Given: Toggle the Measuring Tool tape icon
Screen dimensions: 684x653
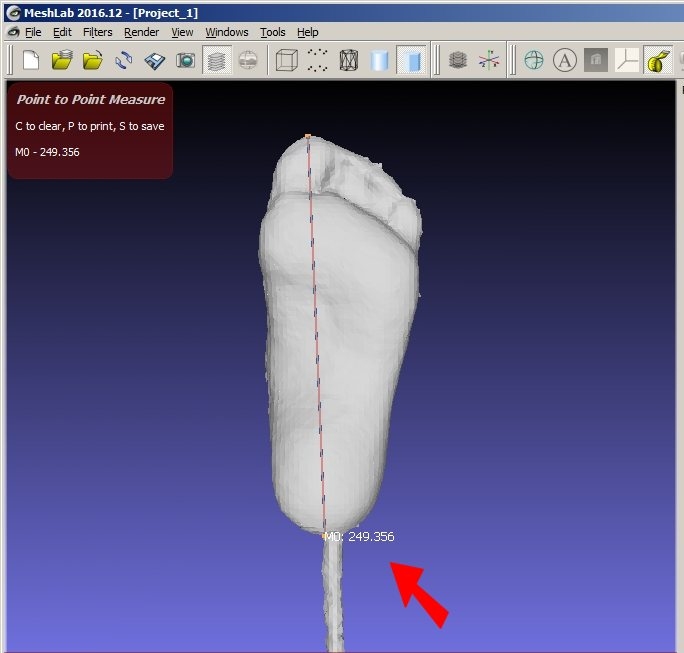Looking at the screenshot, I should 658,60.
